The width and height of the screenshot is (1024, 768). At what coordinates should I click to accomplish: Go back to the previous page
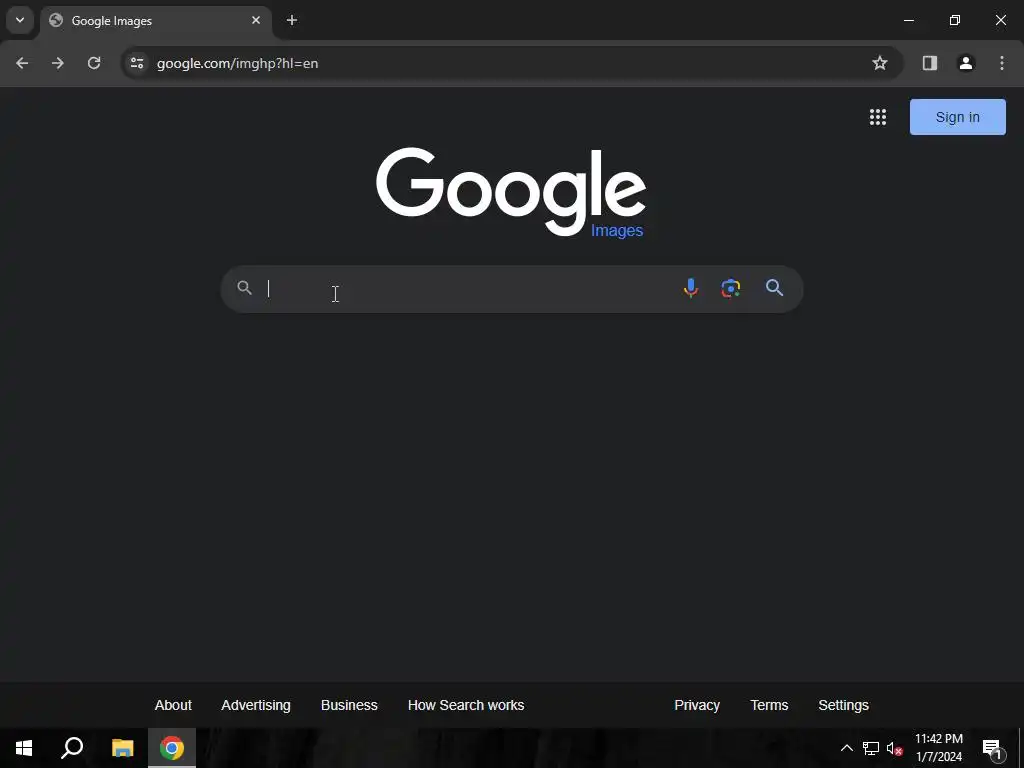pos(22,63)
